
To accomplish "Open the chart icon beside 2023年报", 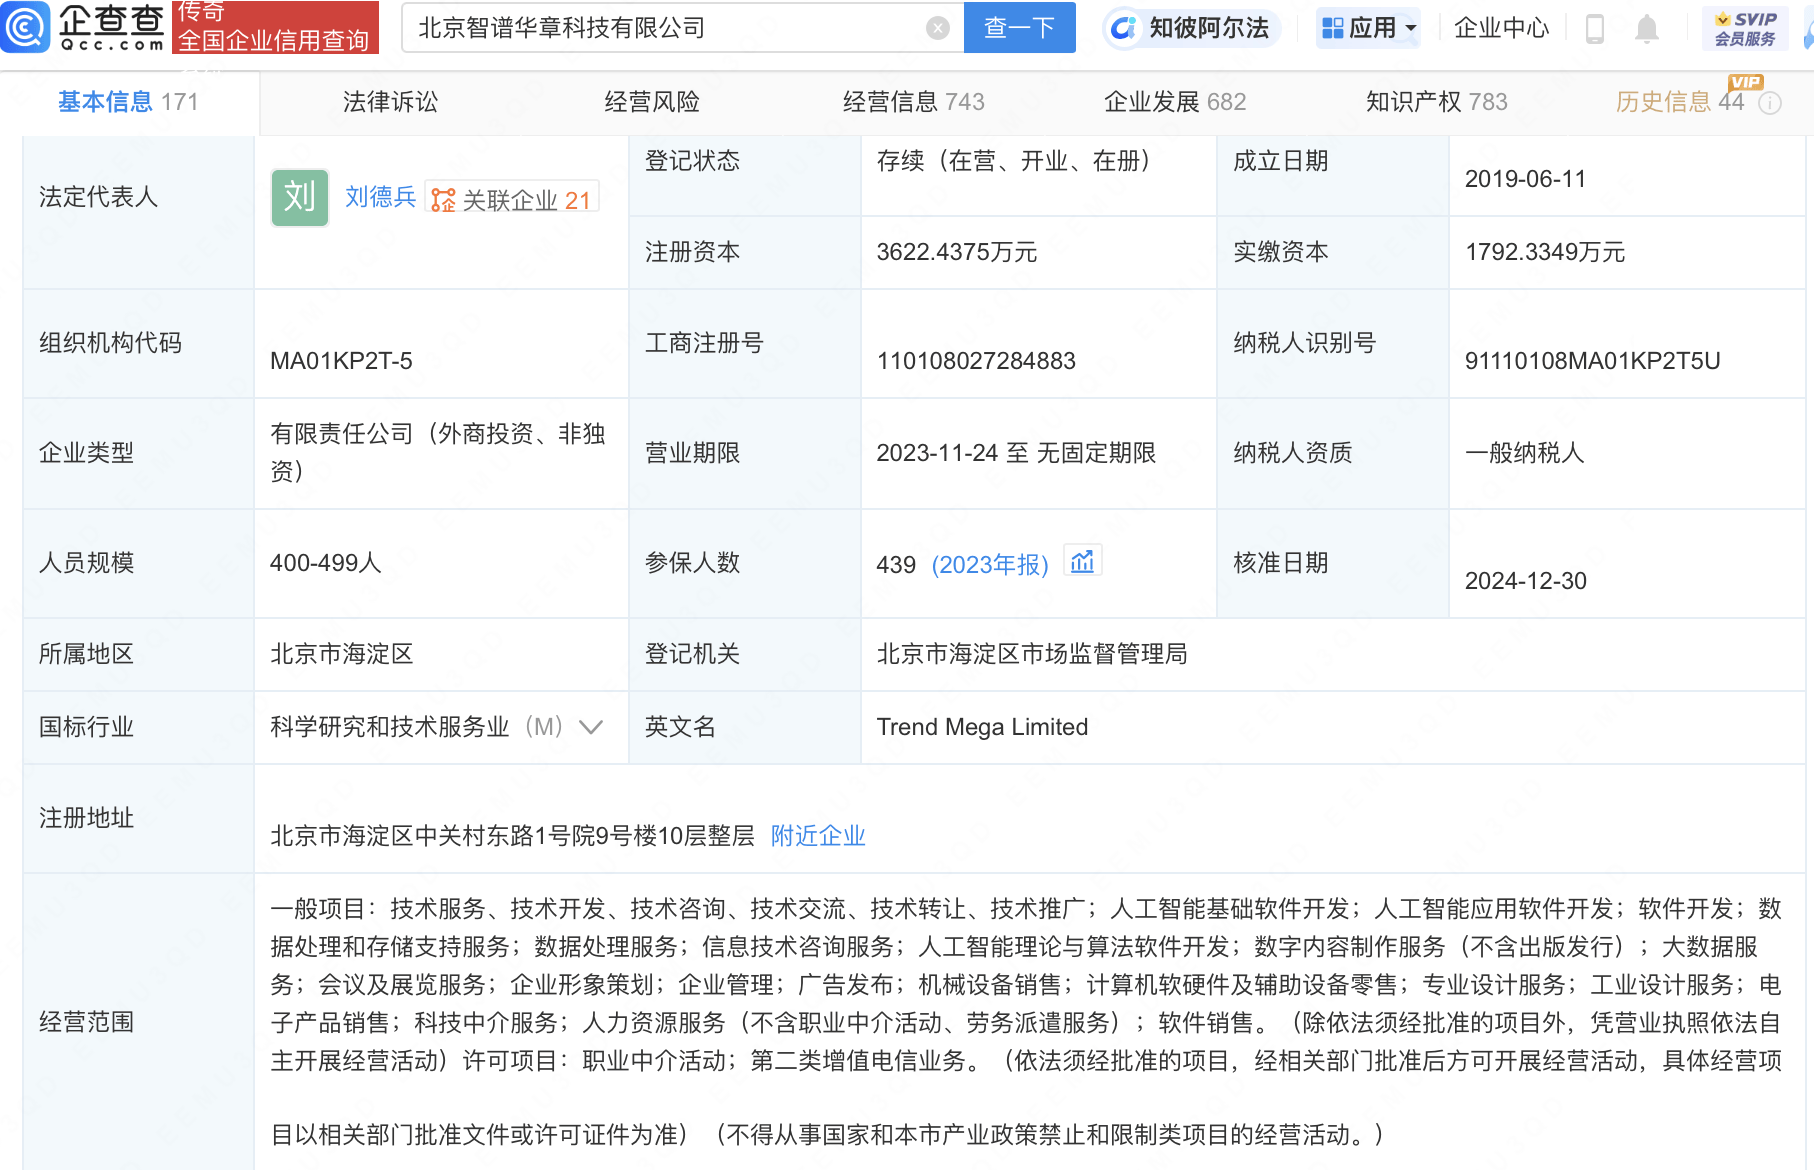I will coord(1082,562).
